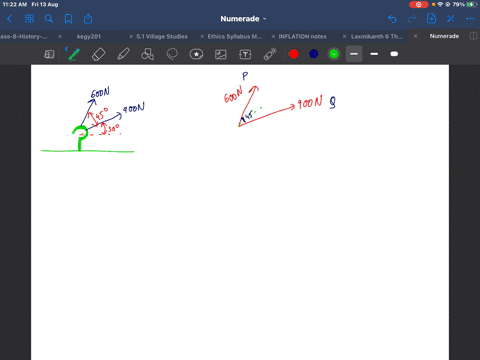Select the Lasso tool
This screenshot has height=360, width=480.
tap(172, 54)
